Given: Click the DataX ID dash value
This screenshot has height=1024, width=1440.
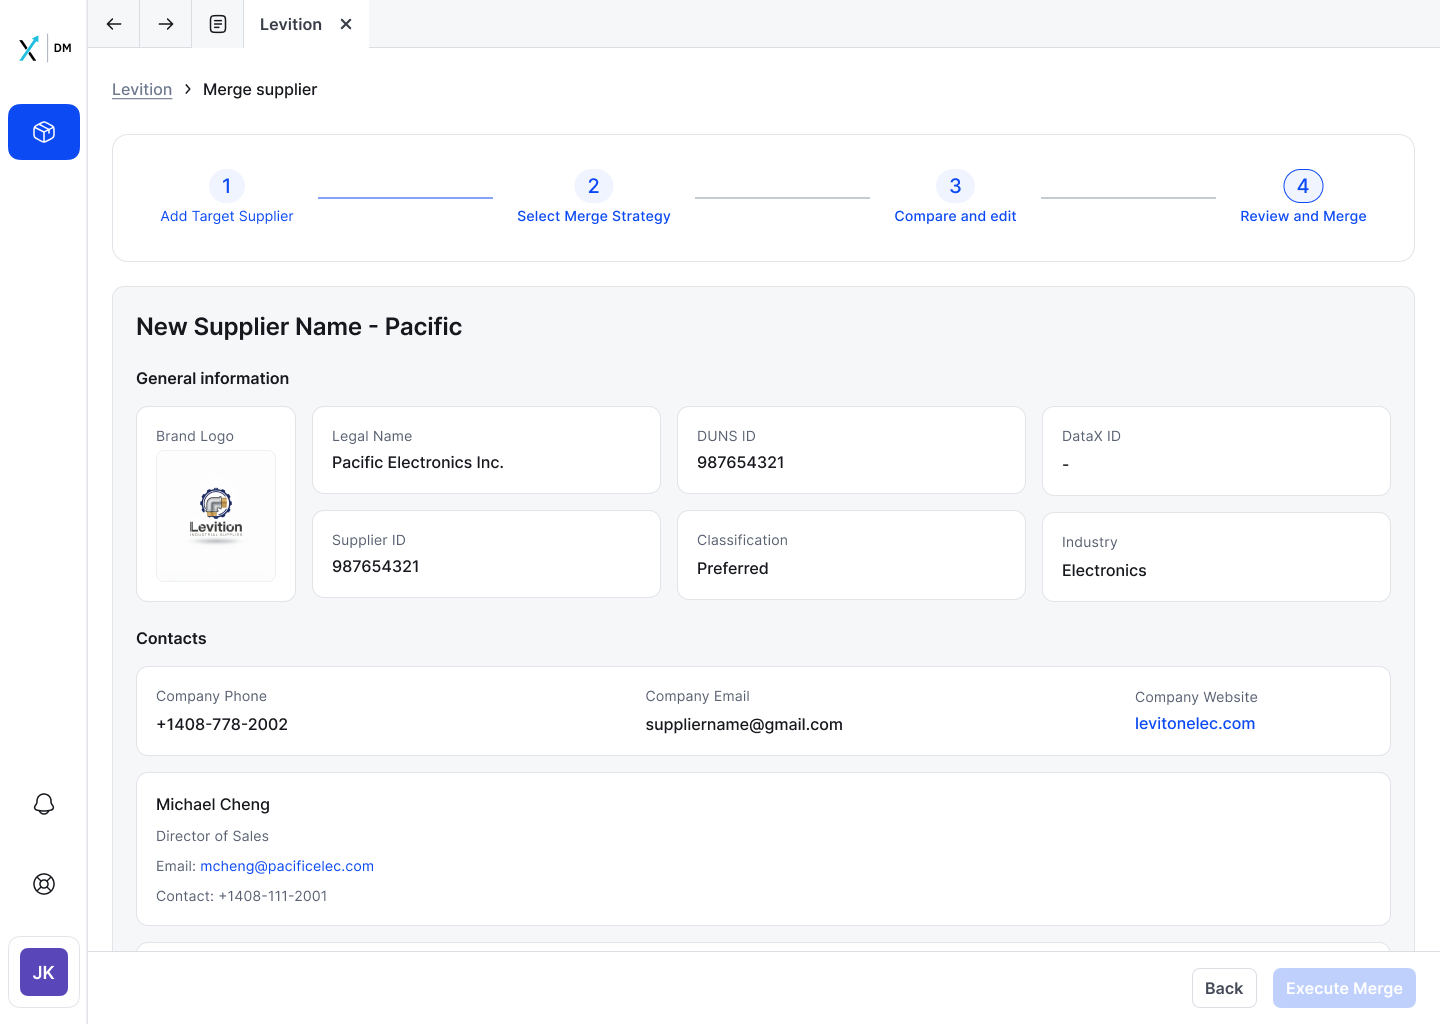Looking at the screenshot, I should [x=1066, y=464].
